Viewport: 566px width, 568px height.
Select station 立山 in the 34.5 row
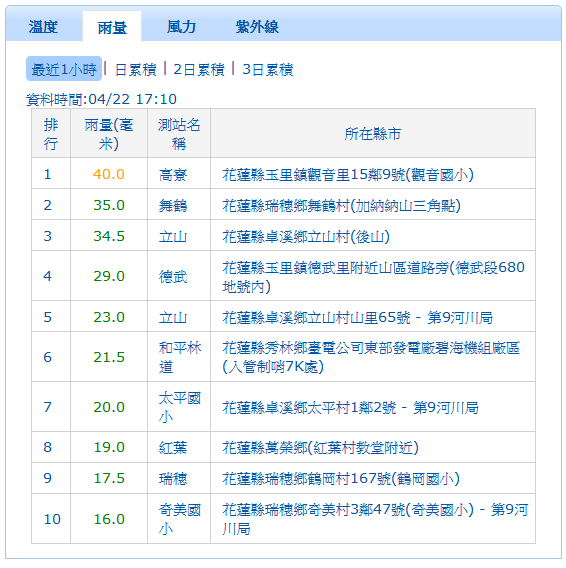pos(173,237)
